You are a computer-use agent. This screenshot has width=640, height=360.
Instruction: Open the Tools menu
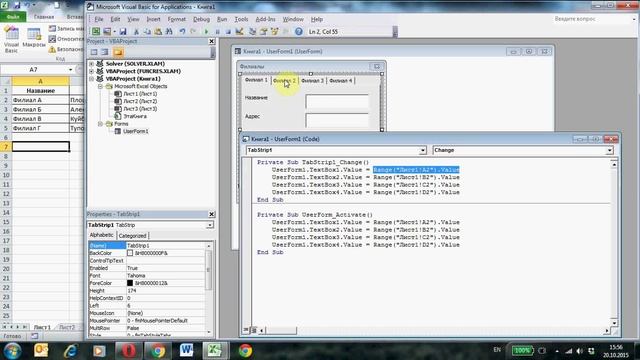[x=241, y=19]
